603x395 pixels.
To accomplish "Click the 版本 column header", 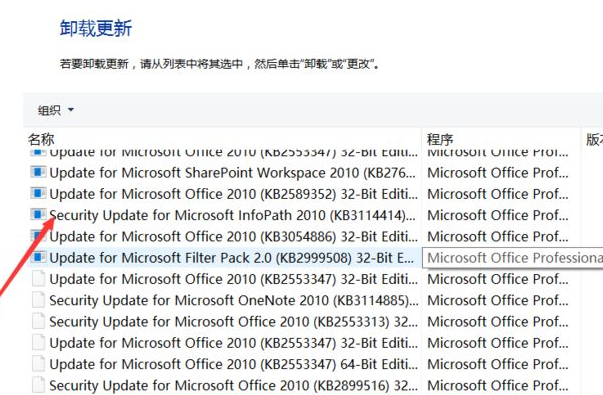I will click(593, 139).
